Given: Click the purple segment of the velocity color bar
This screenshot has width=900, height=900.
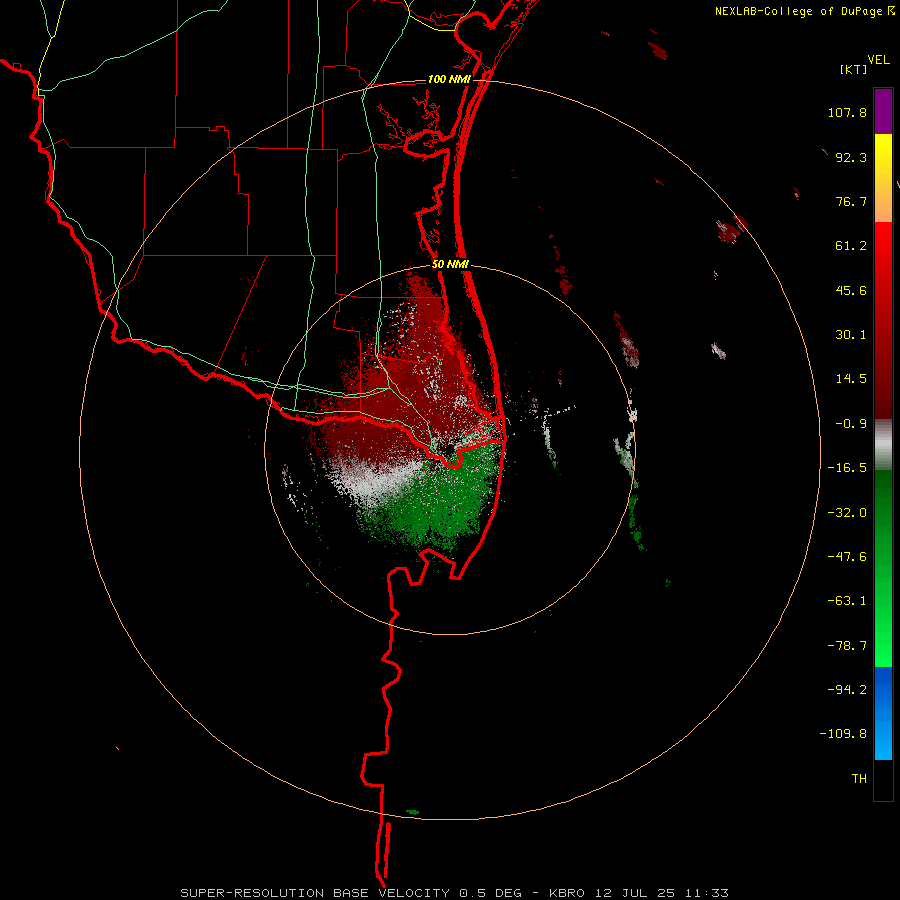Looking at the screenshot, I should pos(883,112).
